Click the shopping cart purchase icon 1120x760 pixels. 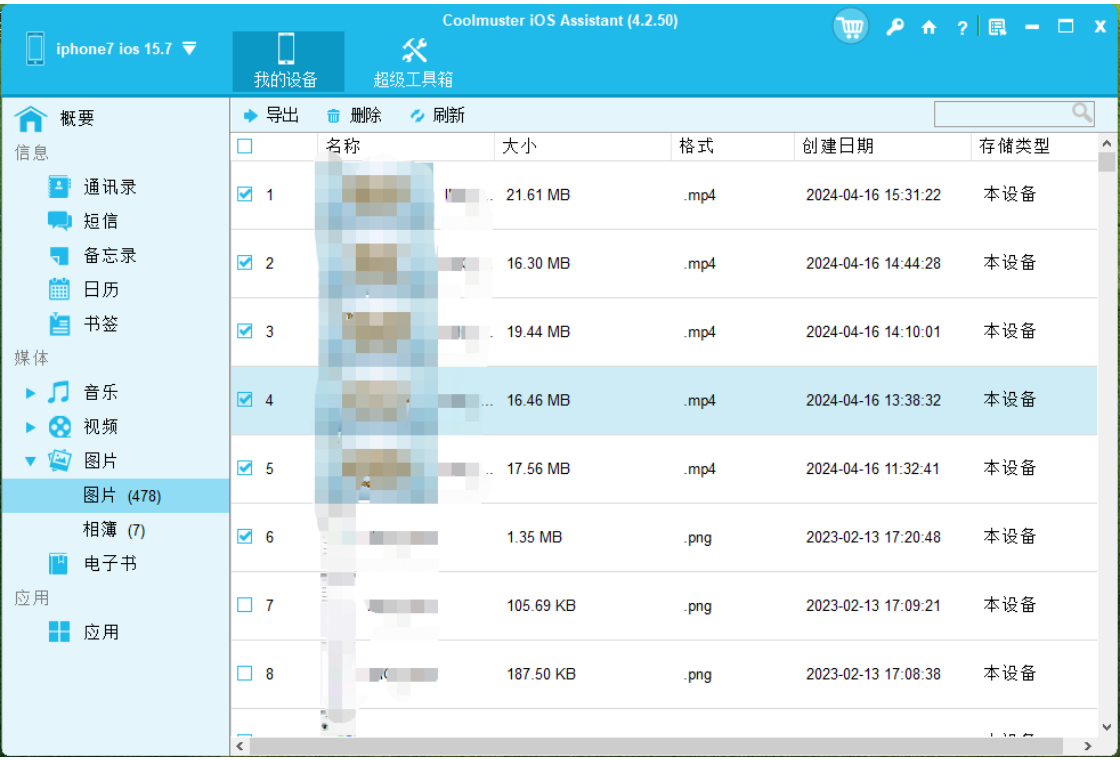click(x=850, y=26)
